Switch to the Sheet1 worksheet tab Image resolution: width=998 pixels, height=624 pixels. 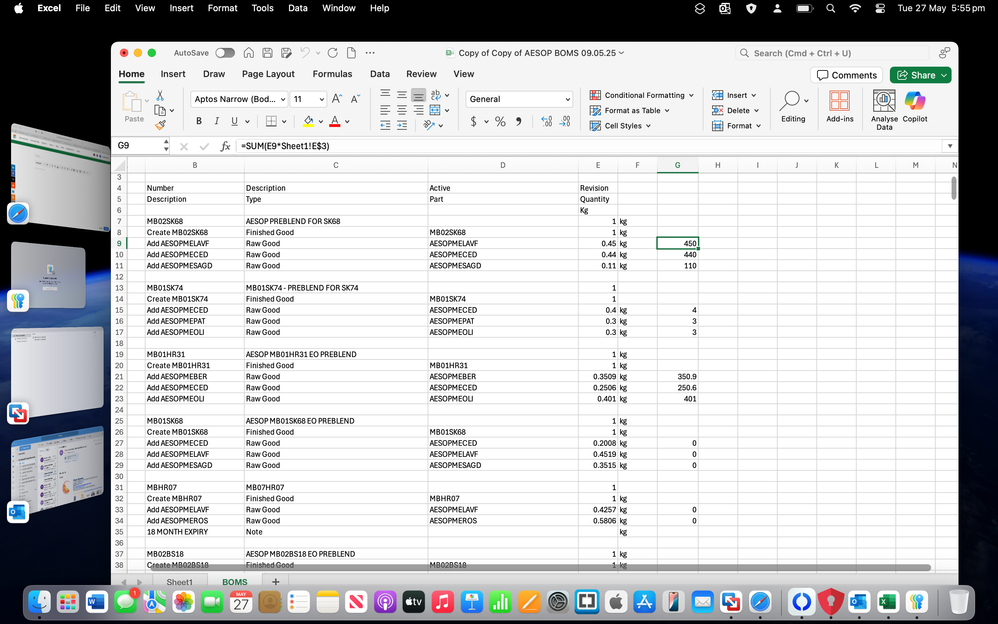(x=179, y=582)
